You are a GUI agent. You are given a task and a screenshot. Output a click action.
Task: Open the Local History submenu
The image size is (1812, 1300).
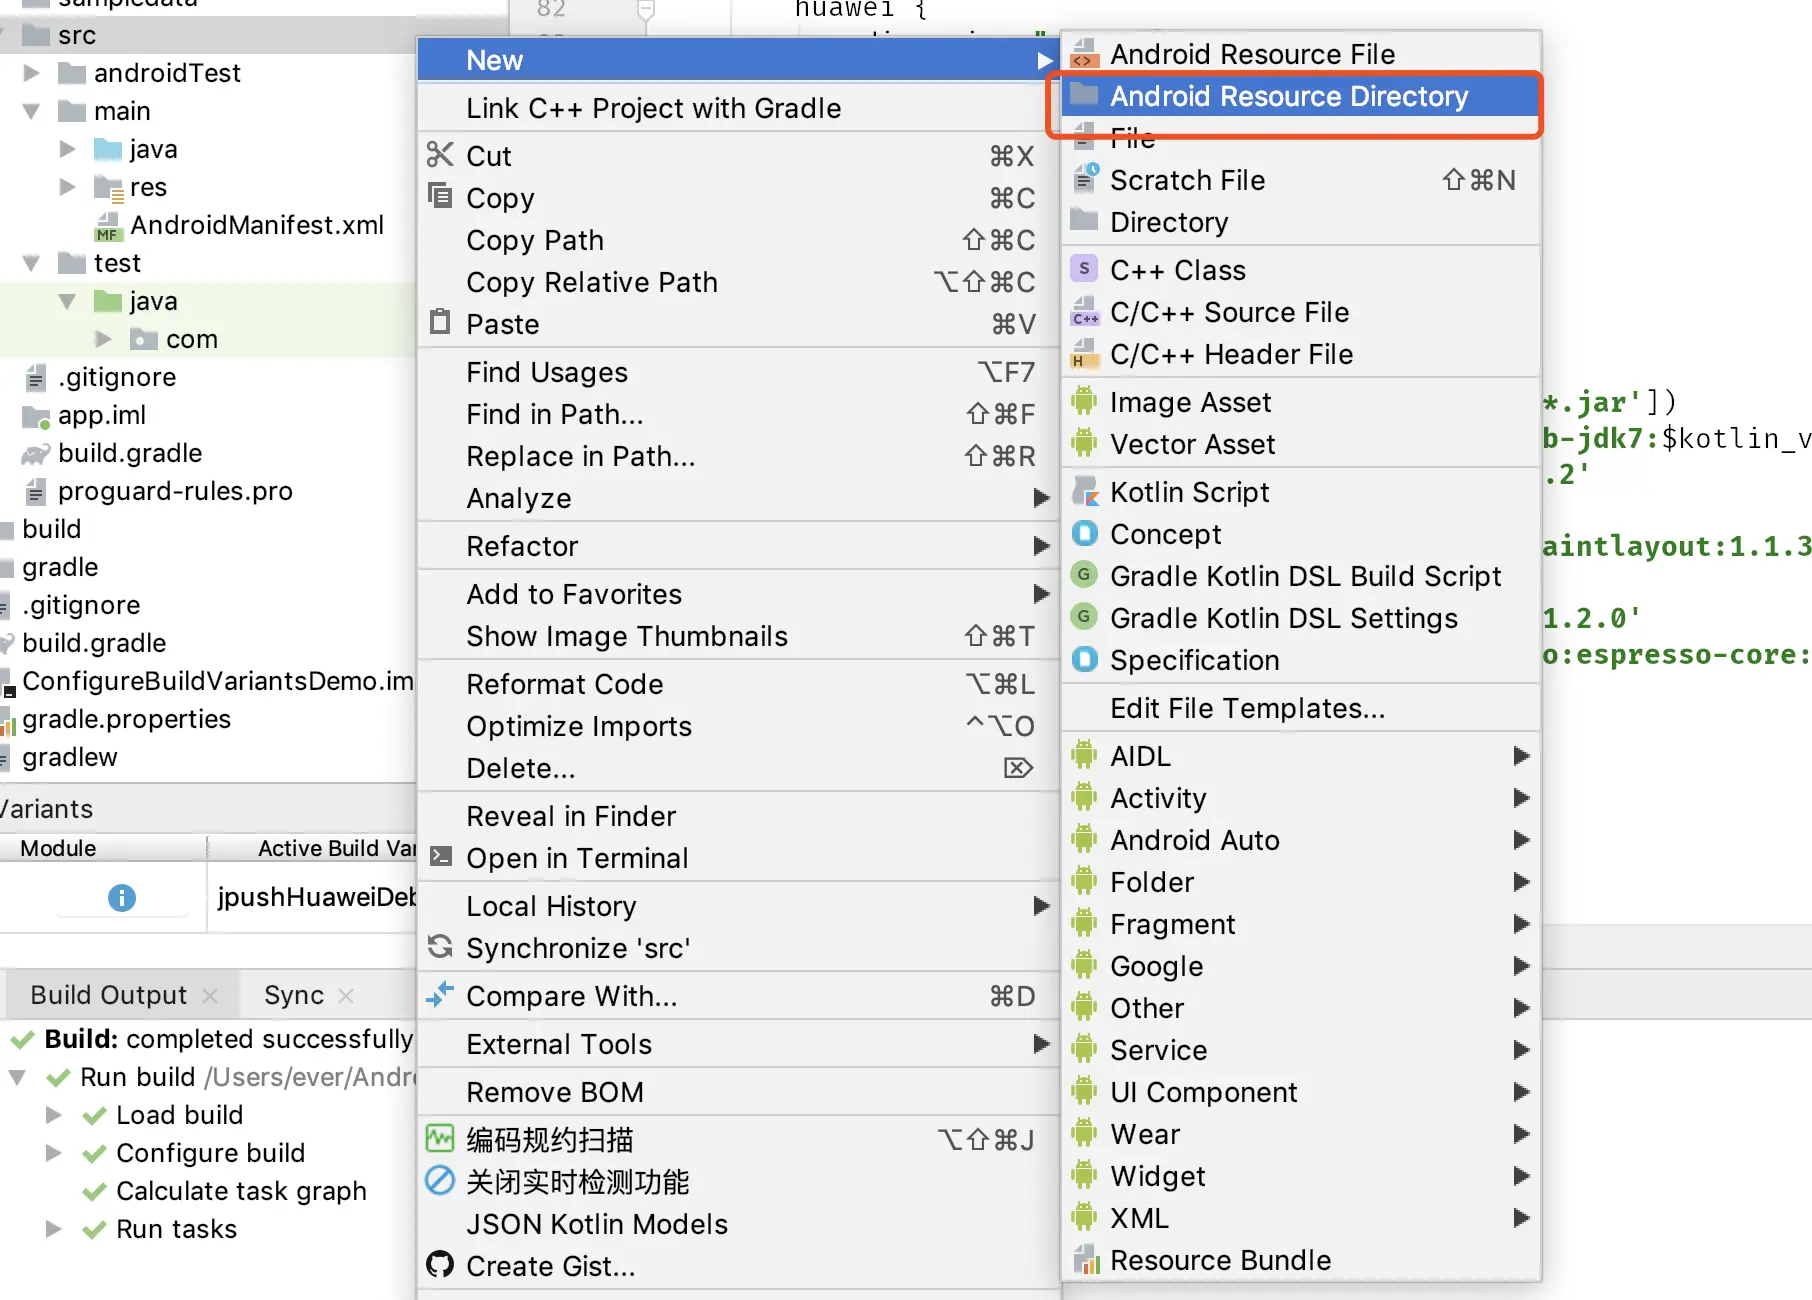[738, 906]
